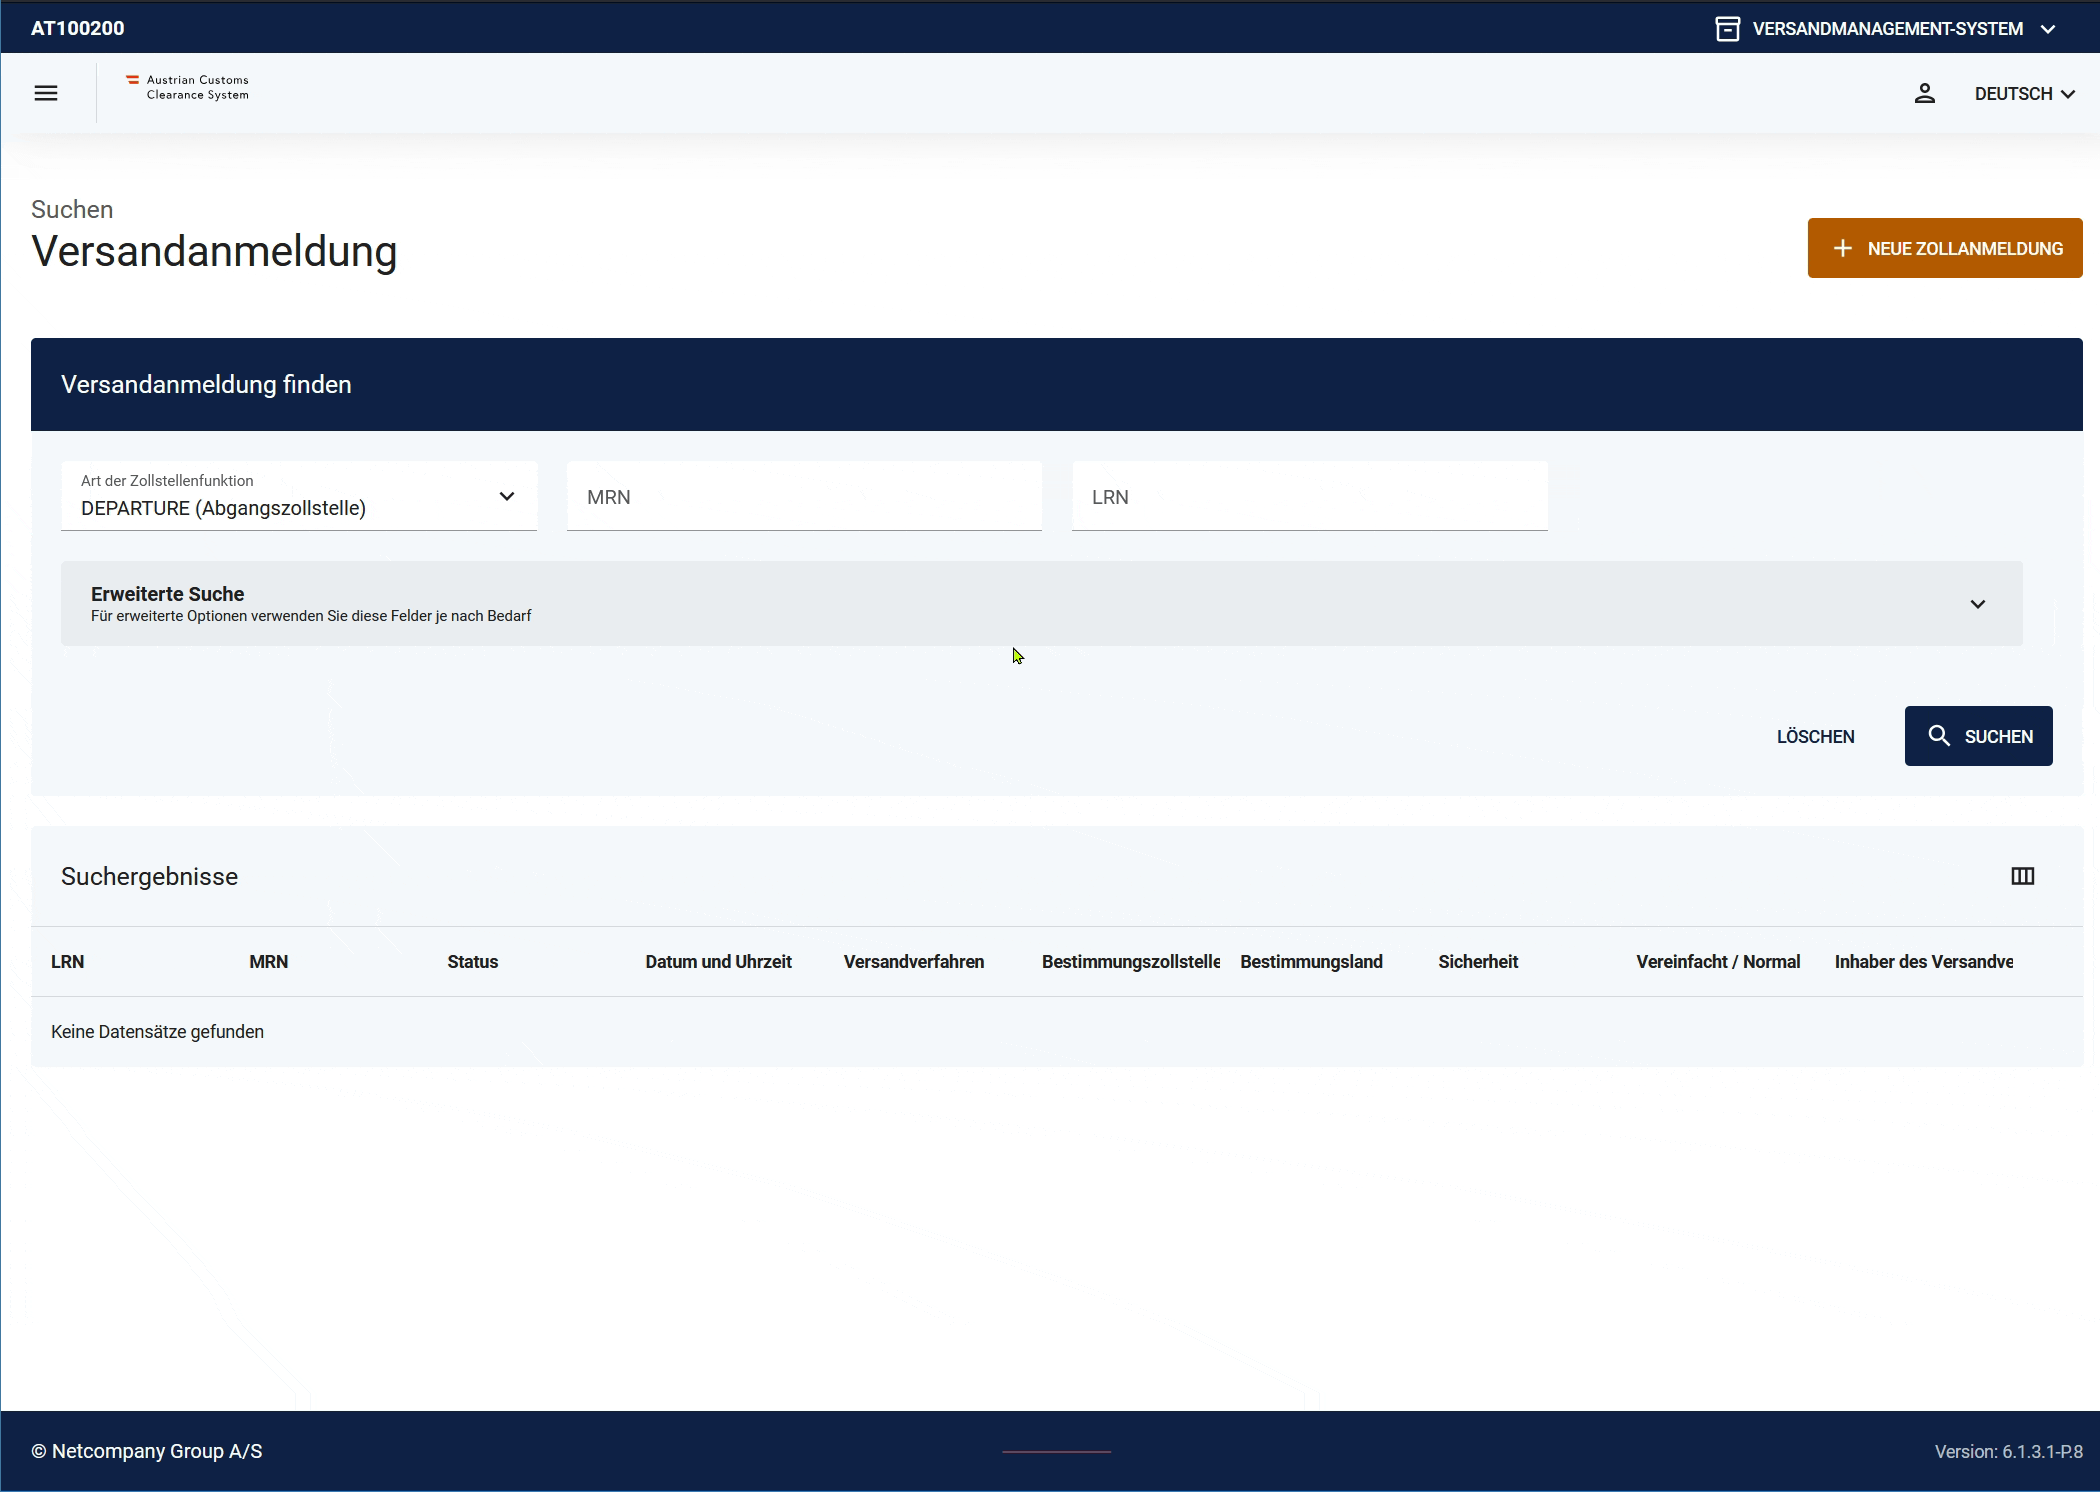Open the column chooser icon in Suchergebnisse
Screen dimensions: 2100x1492
2022,876
